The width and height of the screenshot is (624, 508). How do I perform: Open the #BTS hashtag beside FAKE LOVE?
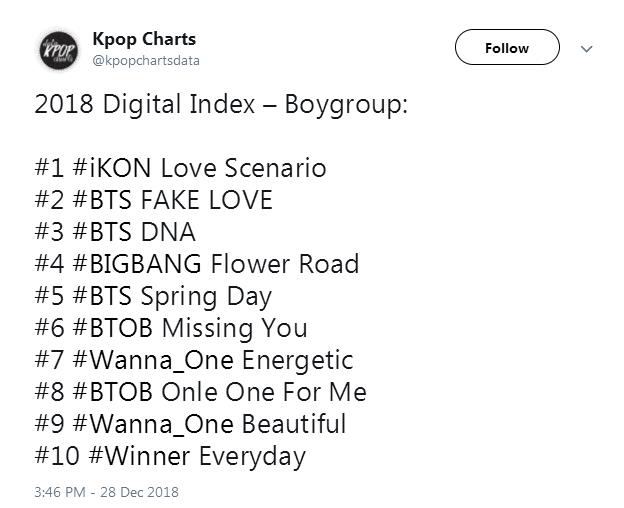[110, 200]
